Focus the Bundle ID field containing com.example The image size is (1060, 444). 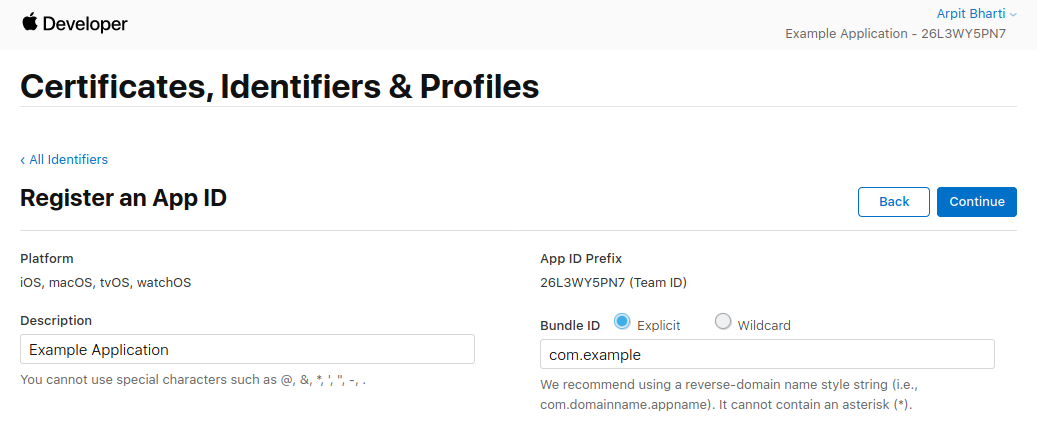point(767,354)
